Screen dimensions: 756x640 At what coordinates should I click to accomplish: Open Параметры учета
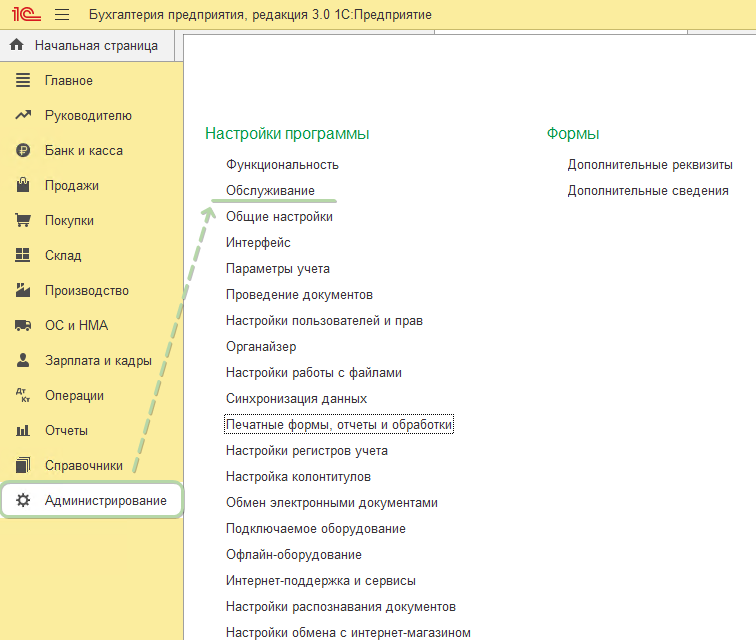click(278, 269)
